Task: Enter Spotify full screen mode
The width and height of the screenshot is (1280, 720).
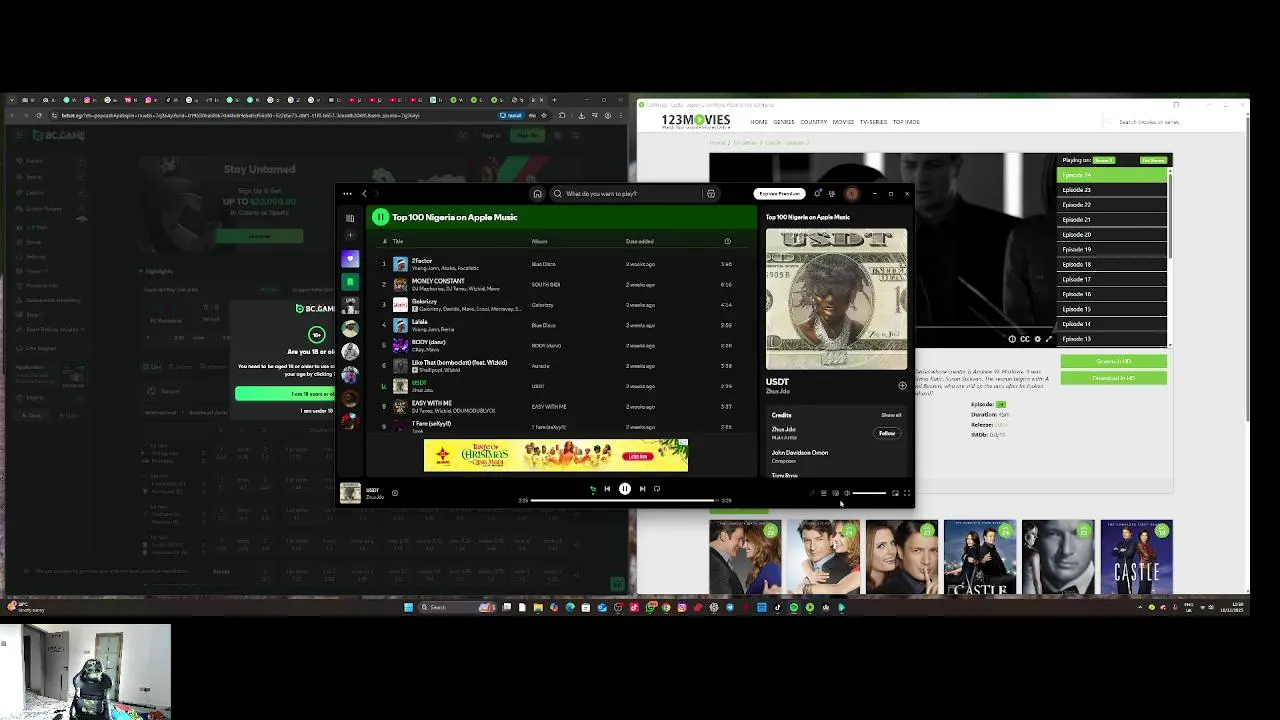Action: tap(907, 493)
